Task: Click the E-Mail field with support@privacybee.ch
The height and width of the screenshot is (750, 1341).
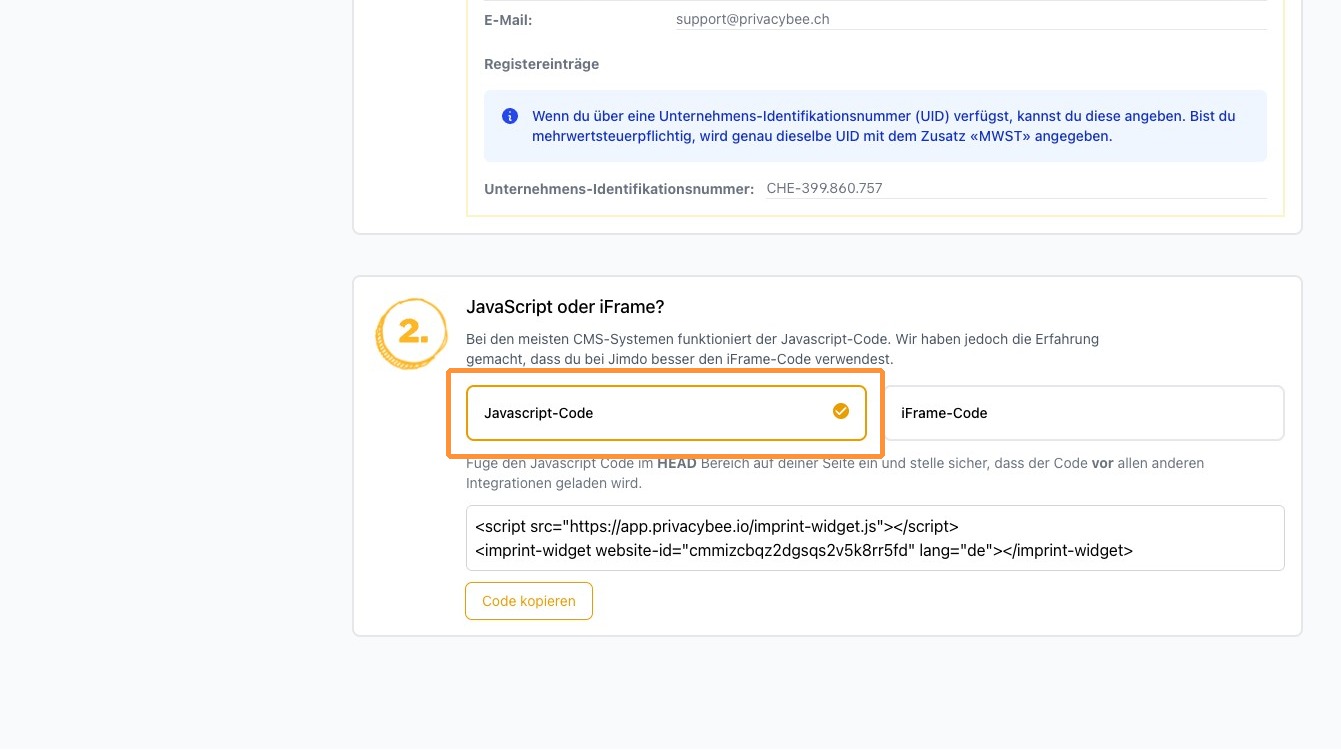Action: click(971, 19)
